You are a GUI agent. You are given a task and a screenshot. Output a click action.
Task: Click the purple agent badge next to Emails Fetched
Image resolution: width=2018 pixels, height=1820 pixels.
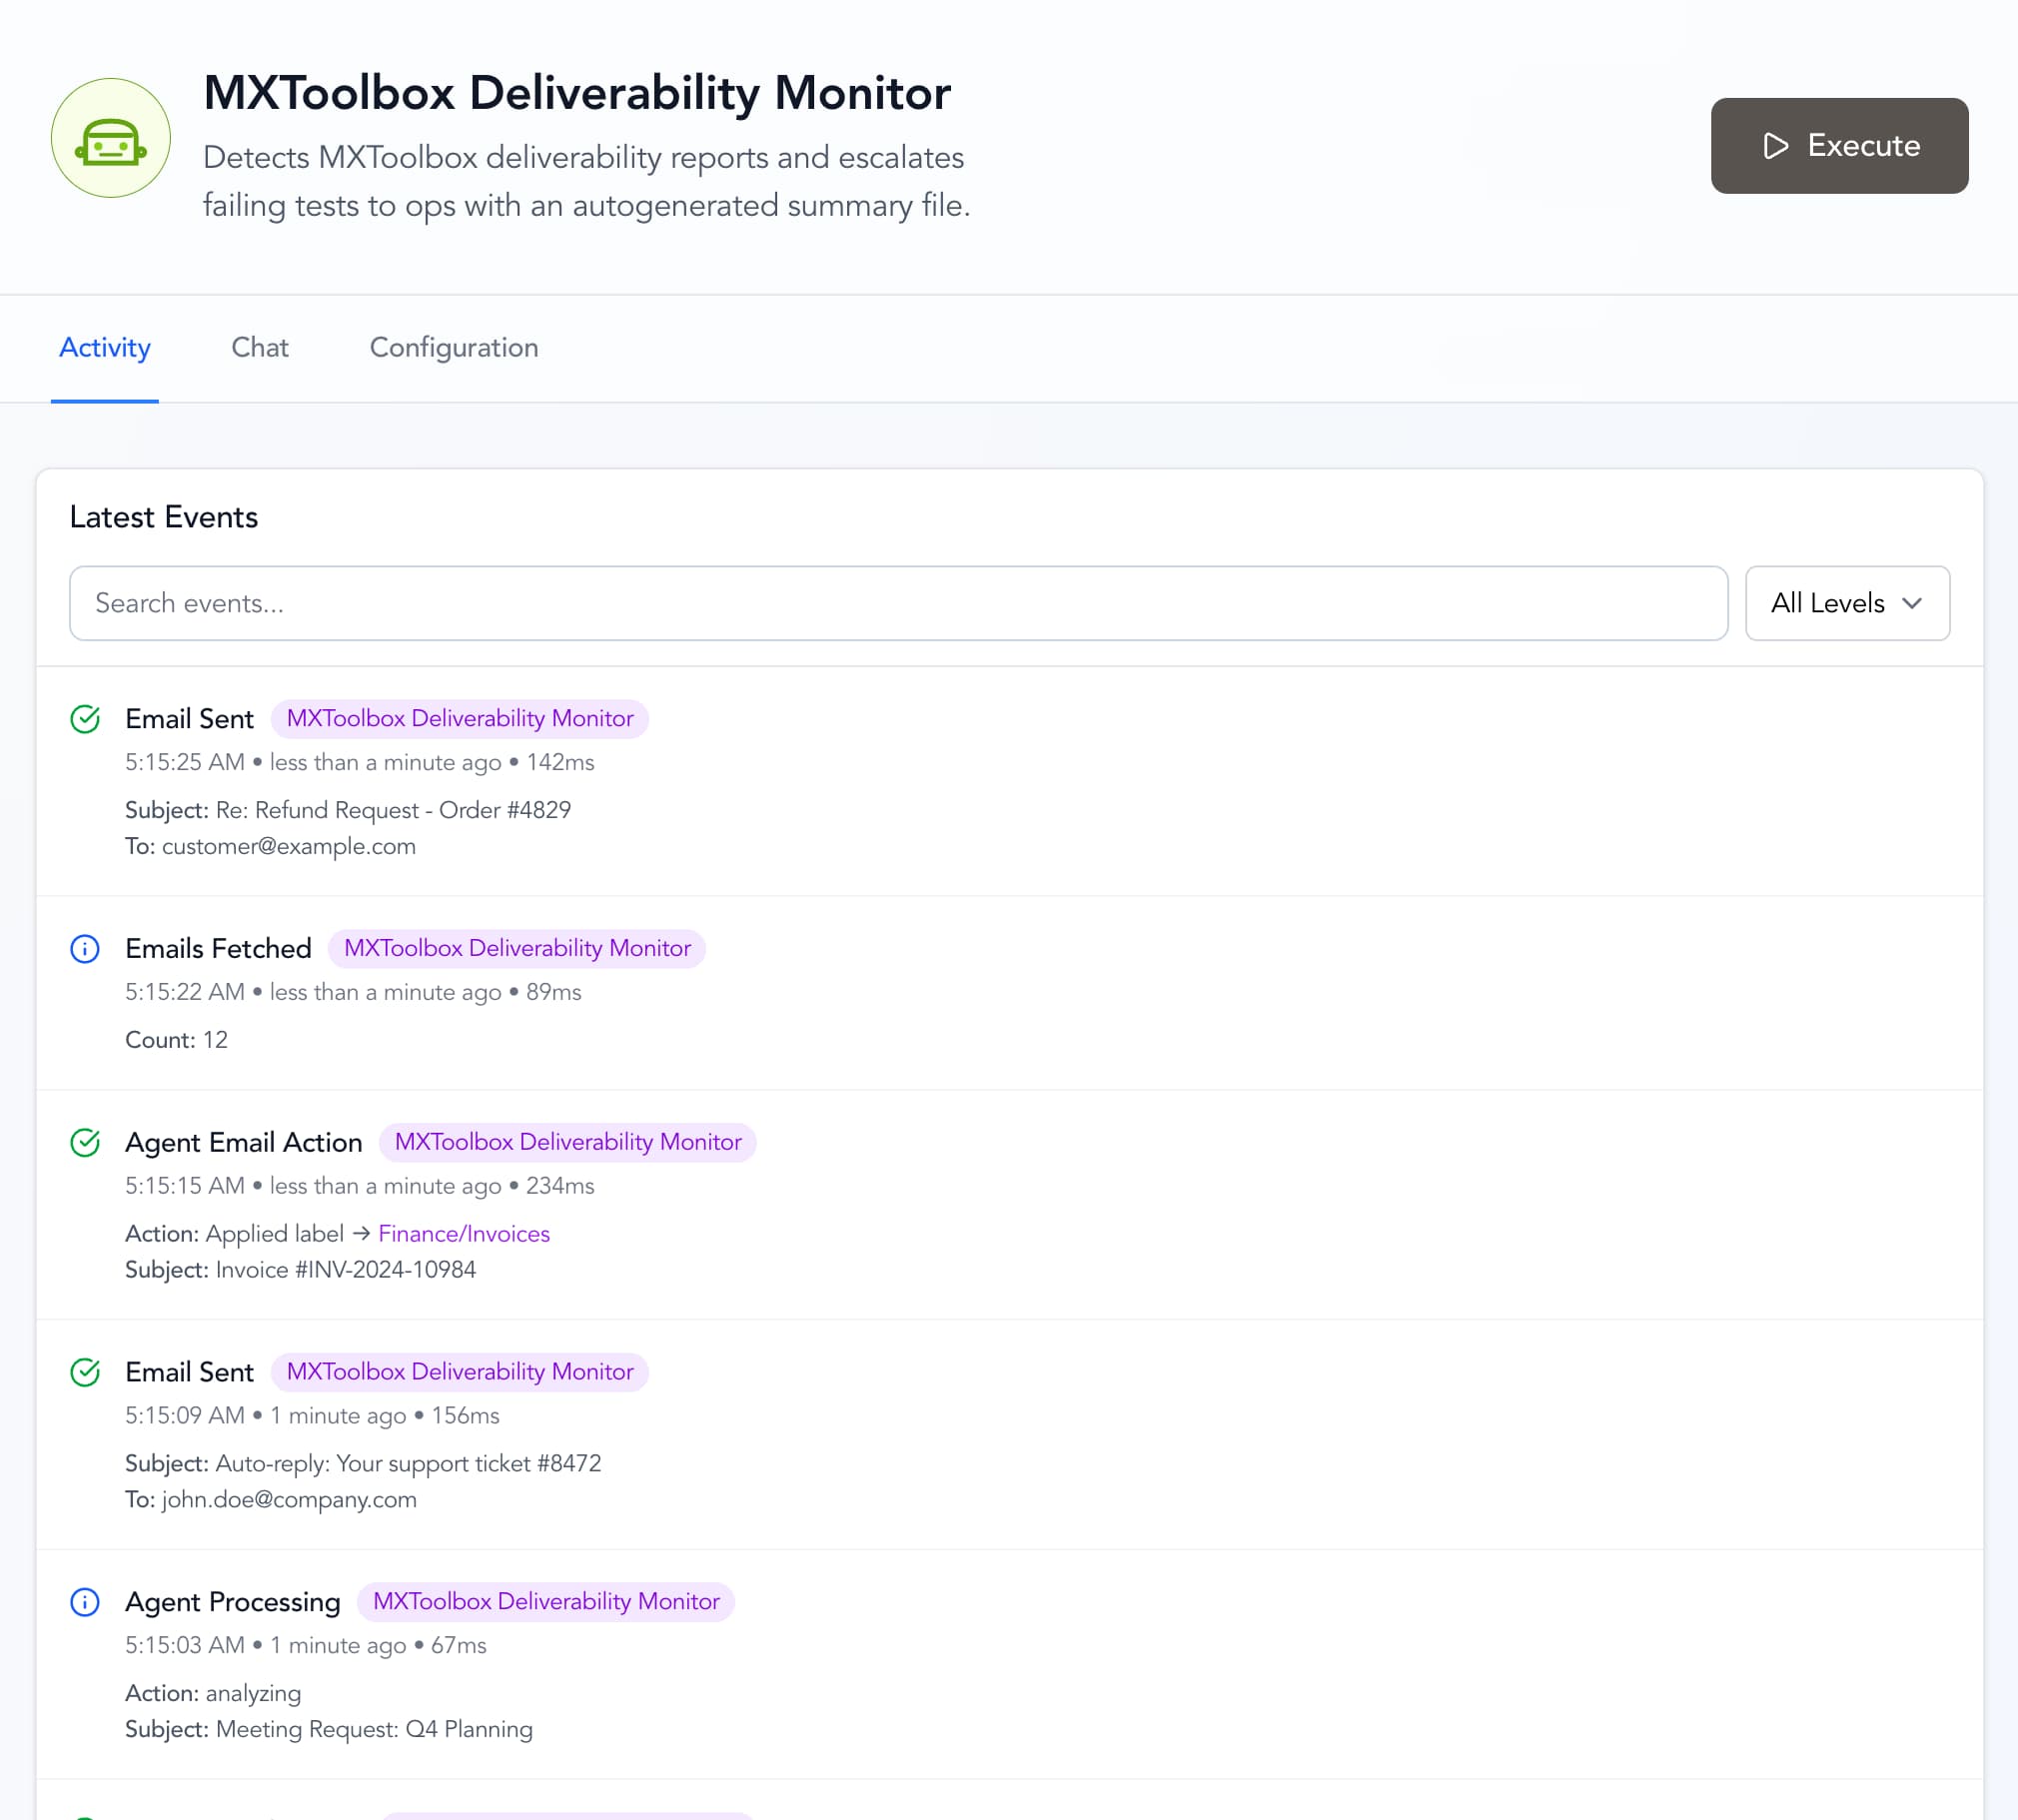coord(516,948)
